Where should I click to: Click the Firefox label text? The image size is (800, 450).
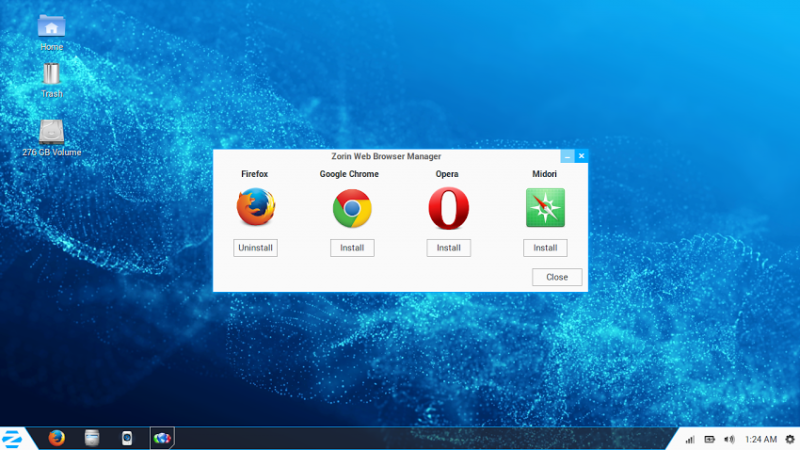[255, 174]
